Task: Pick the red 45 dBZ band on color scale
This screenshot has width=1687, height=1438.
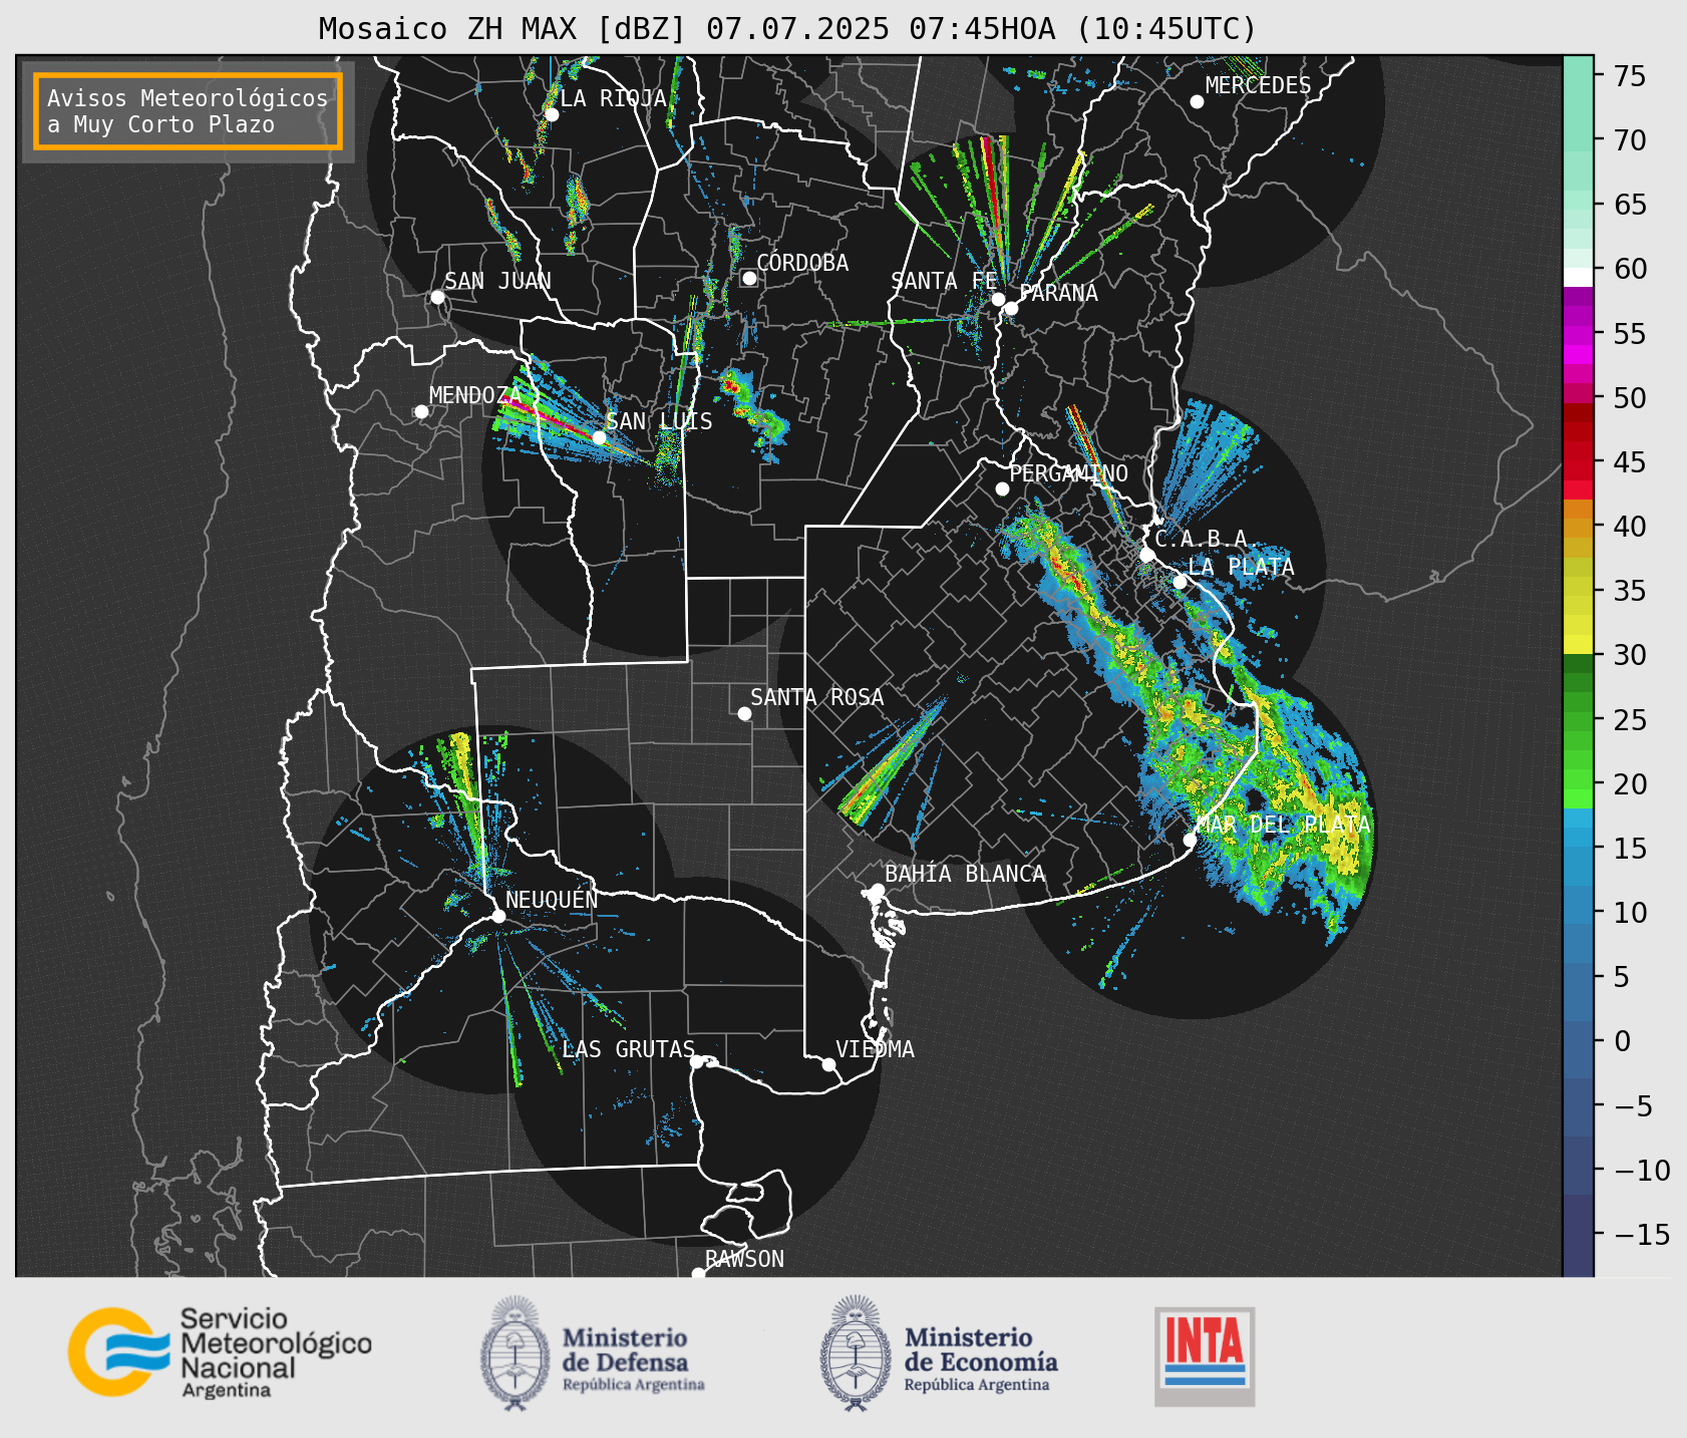Action: pos(1578,462)
